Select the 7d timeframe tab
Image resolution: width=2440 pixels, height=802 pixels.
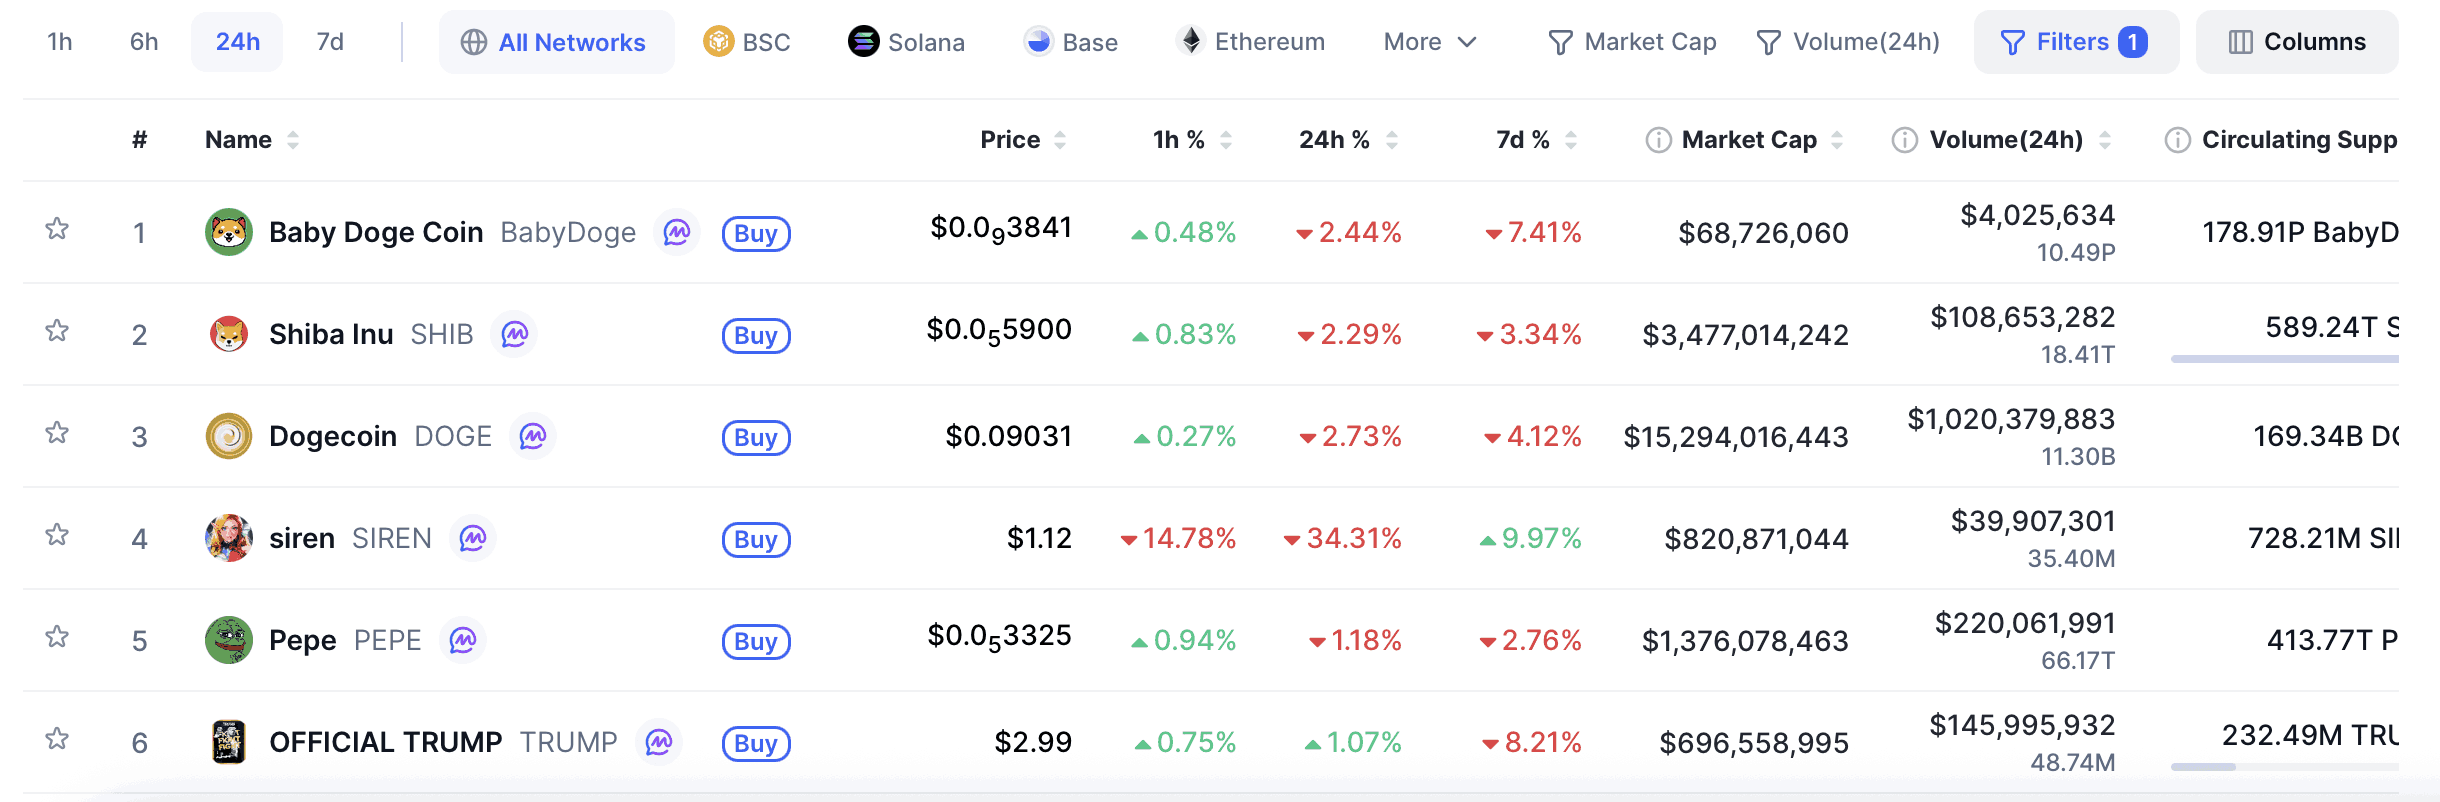pos(330,42)
